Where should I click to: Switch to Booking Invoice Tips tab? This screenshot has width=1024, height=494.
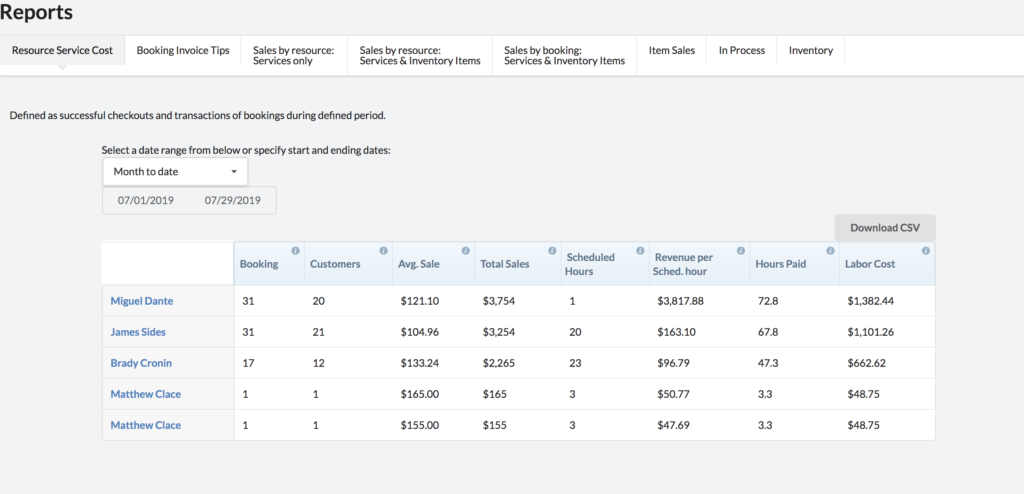(x=183, y=50)
